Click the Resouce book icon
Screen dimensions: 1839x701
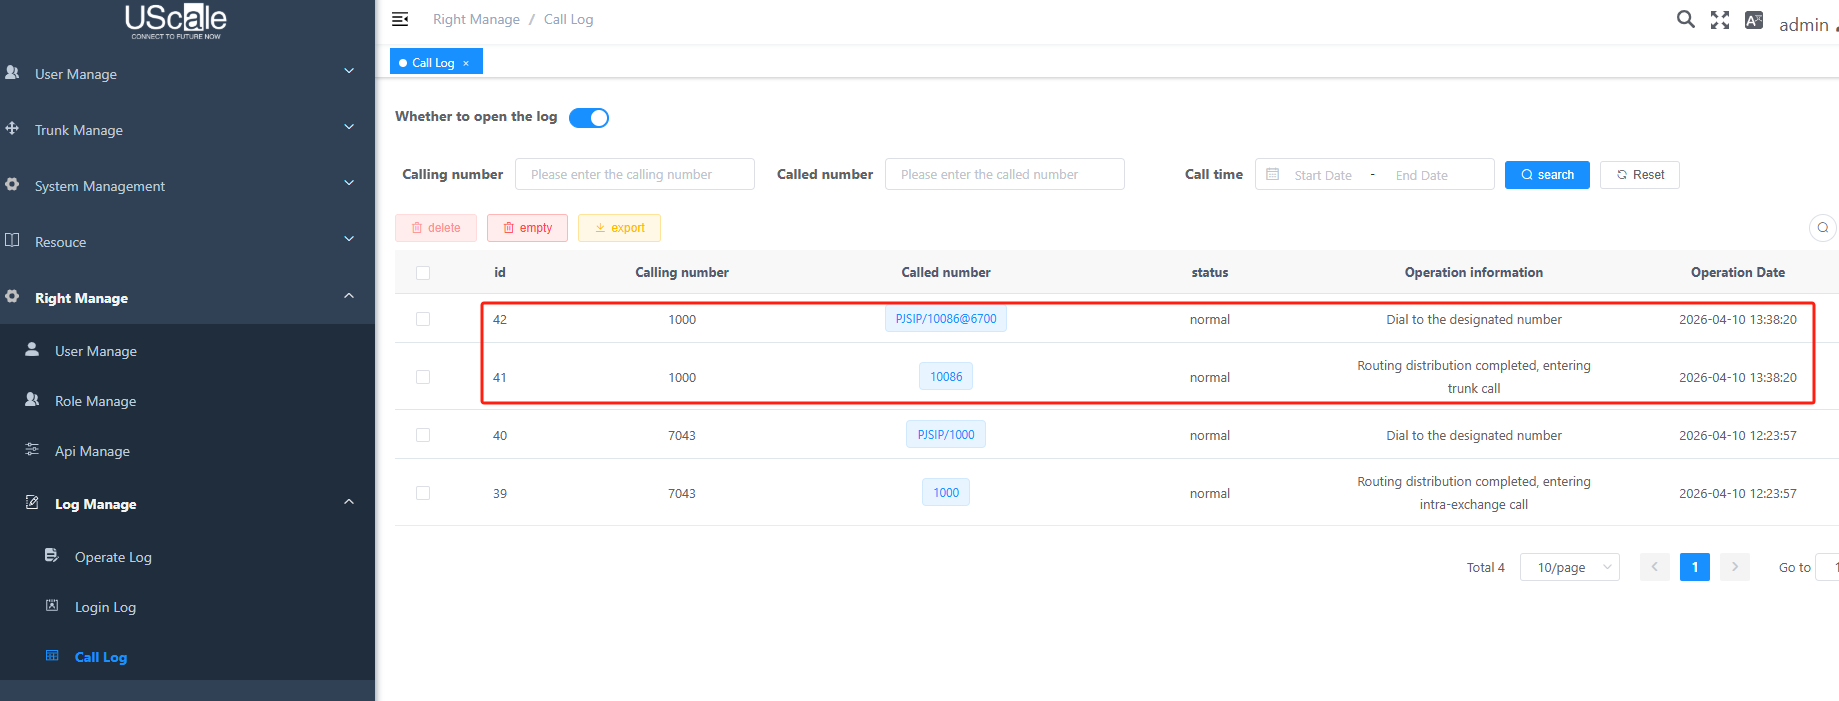click(12, 240)
